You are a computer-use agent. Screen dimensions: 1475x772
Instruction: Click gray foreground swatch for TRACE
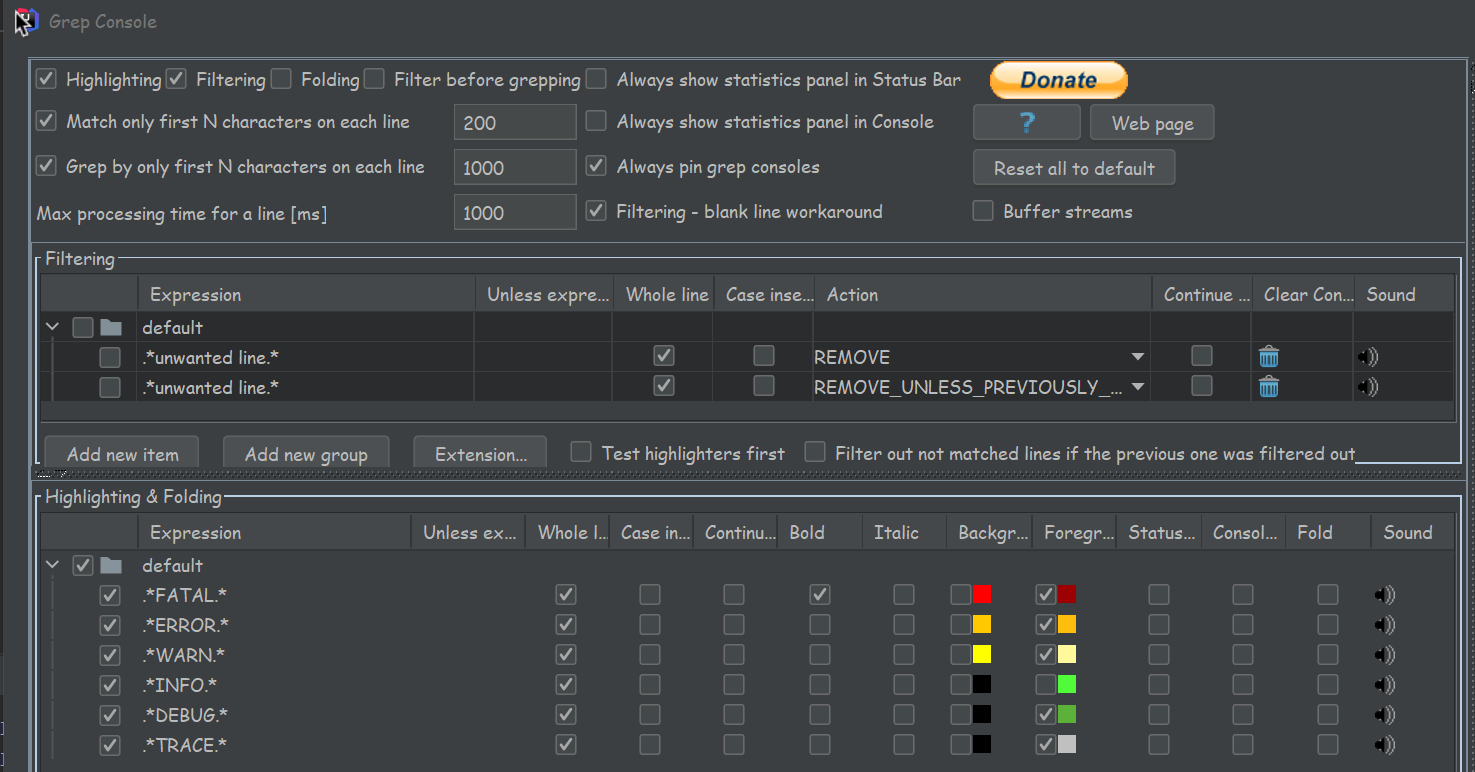tap(1067, 745)
